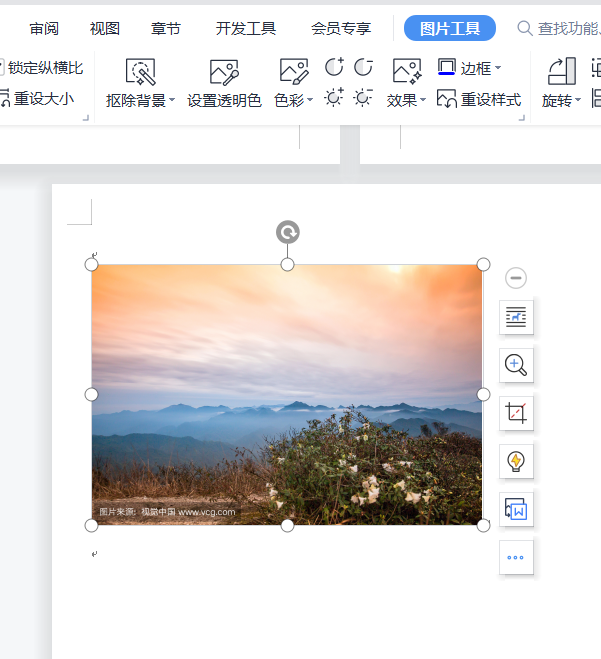Screen dimensions: 601x659
Task: Increase picture contrast
Action: coord(334,67)
